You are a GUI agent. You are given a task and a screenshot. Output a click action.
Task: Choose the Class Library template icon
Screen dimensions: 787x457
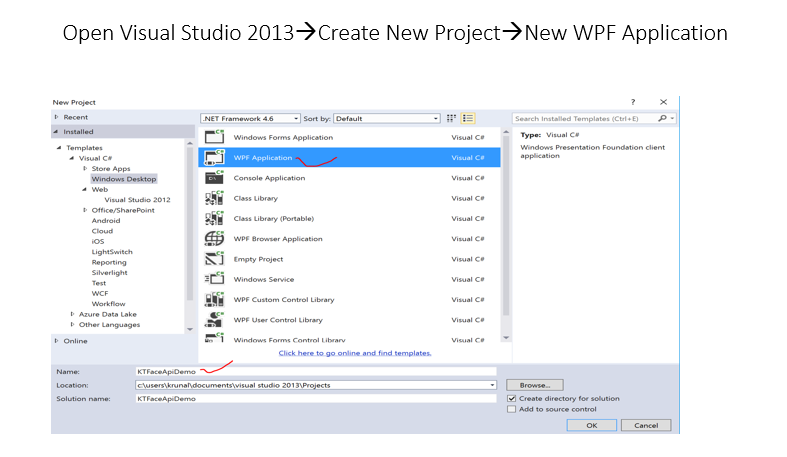coord(214,198)
